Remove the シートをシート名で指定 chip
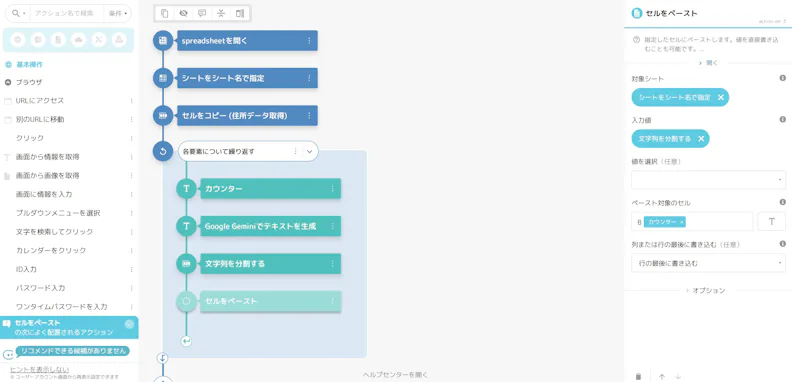Screen dimensions: 792x382 click(x=721, y=98)
